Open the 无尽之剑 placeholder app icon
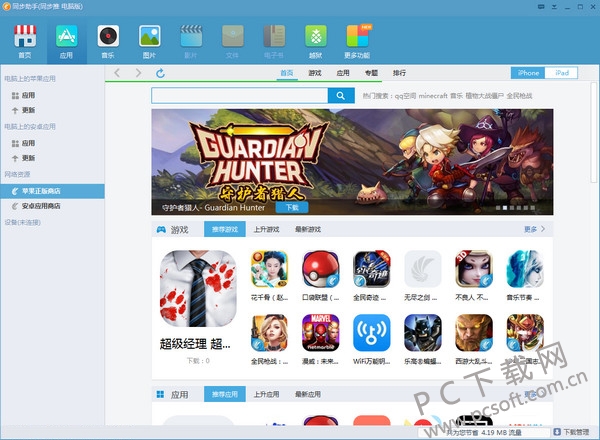Viewport: 600px width, 440px height. (423, 269)
